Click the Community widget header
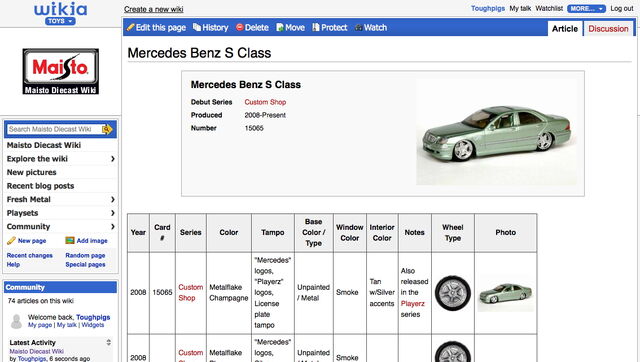 pos(60,287)
